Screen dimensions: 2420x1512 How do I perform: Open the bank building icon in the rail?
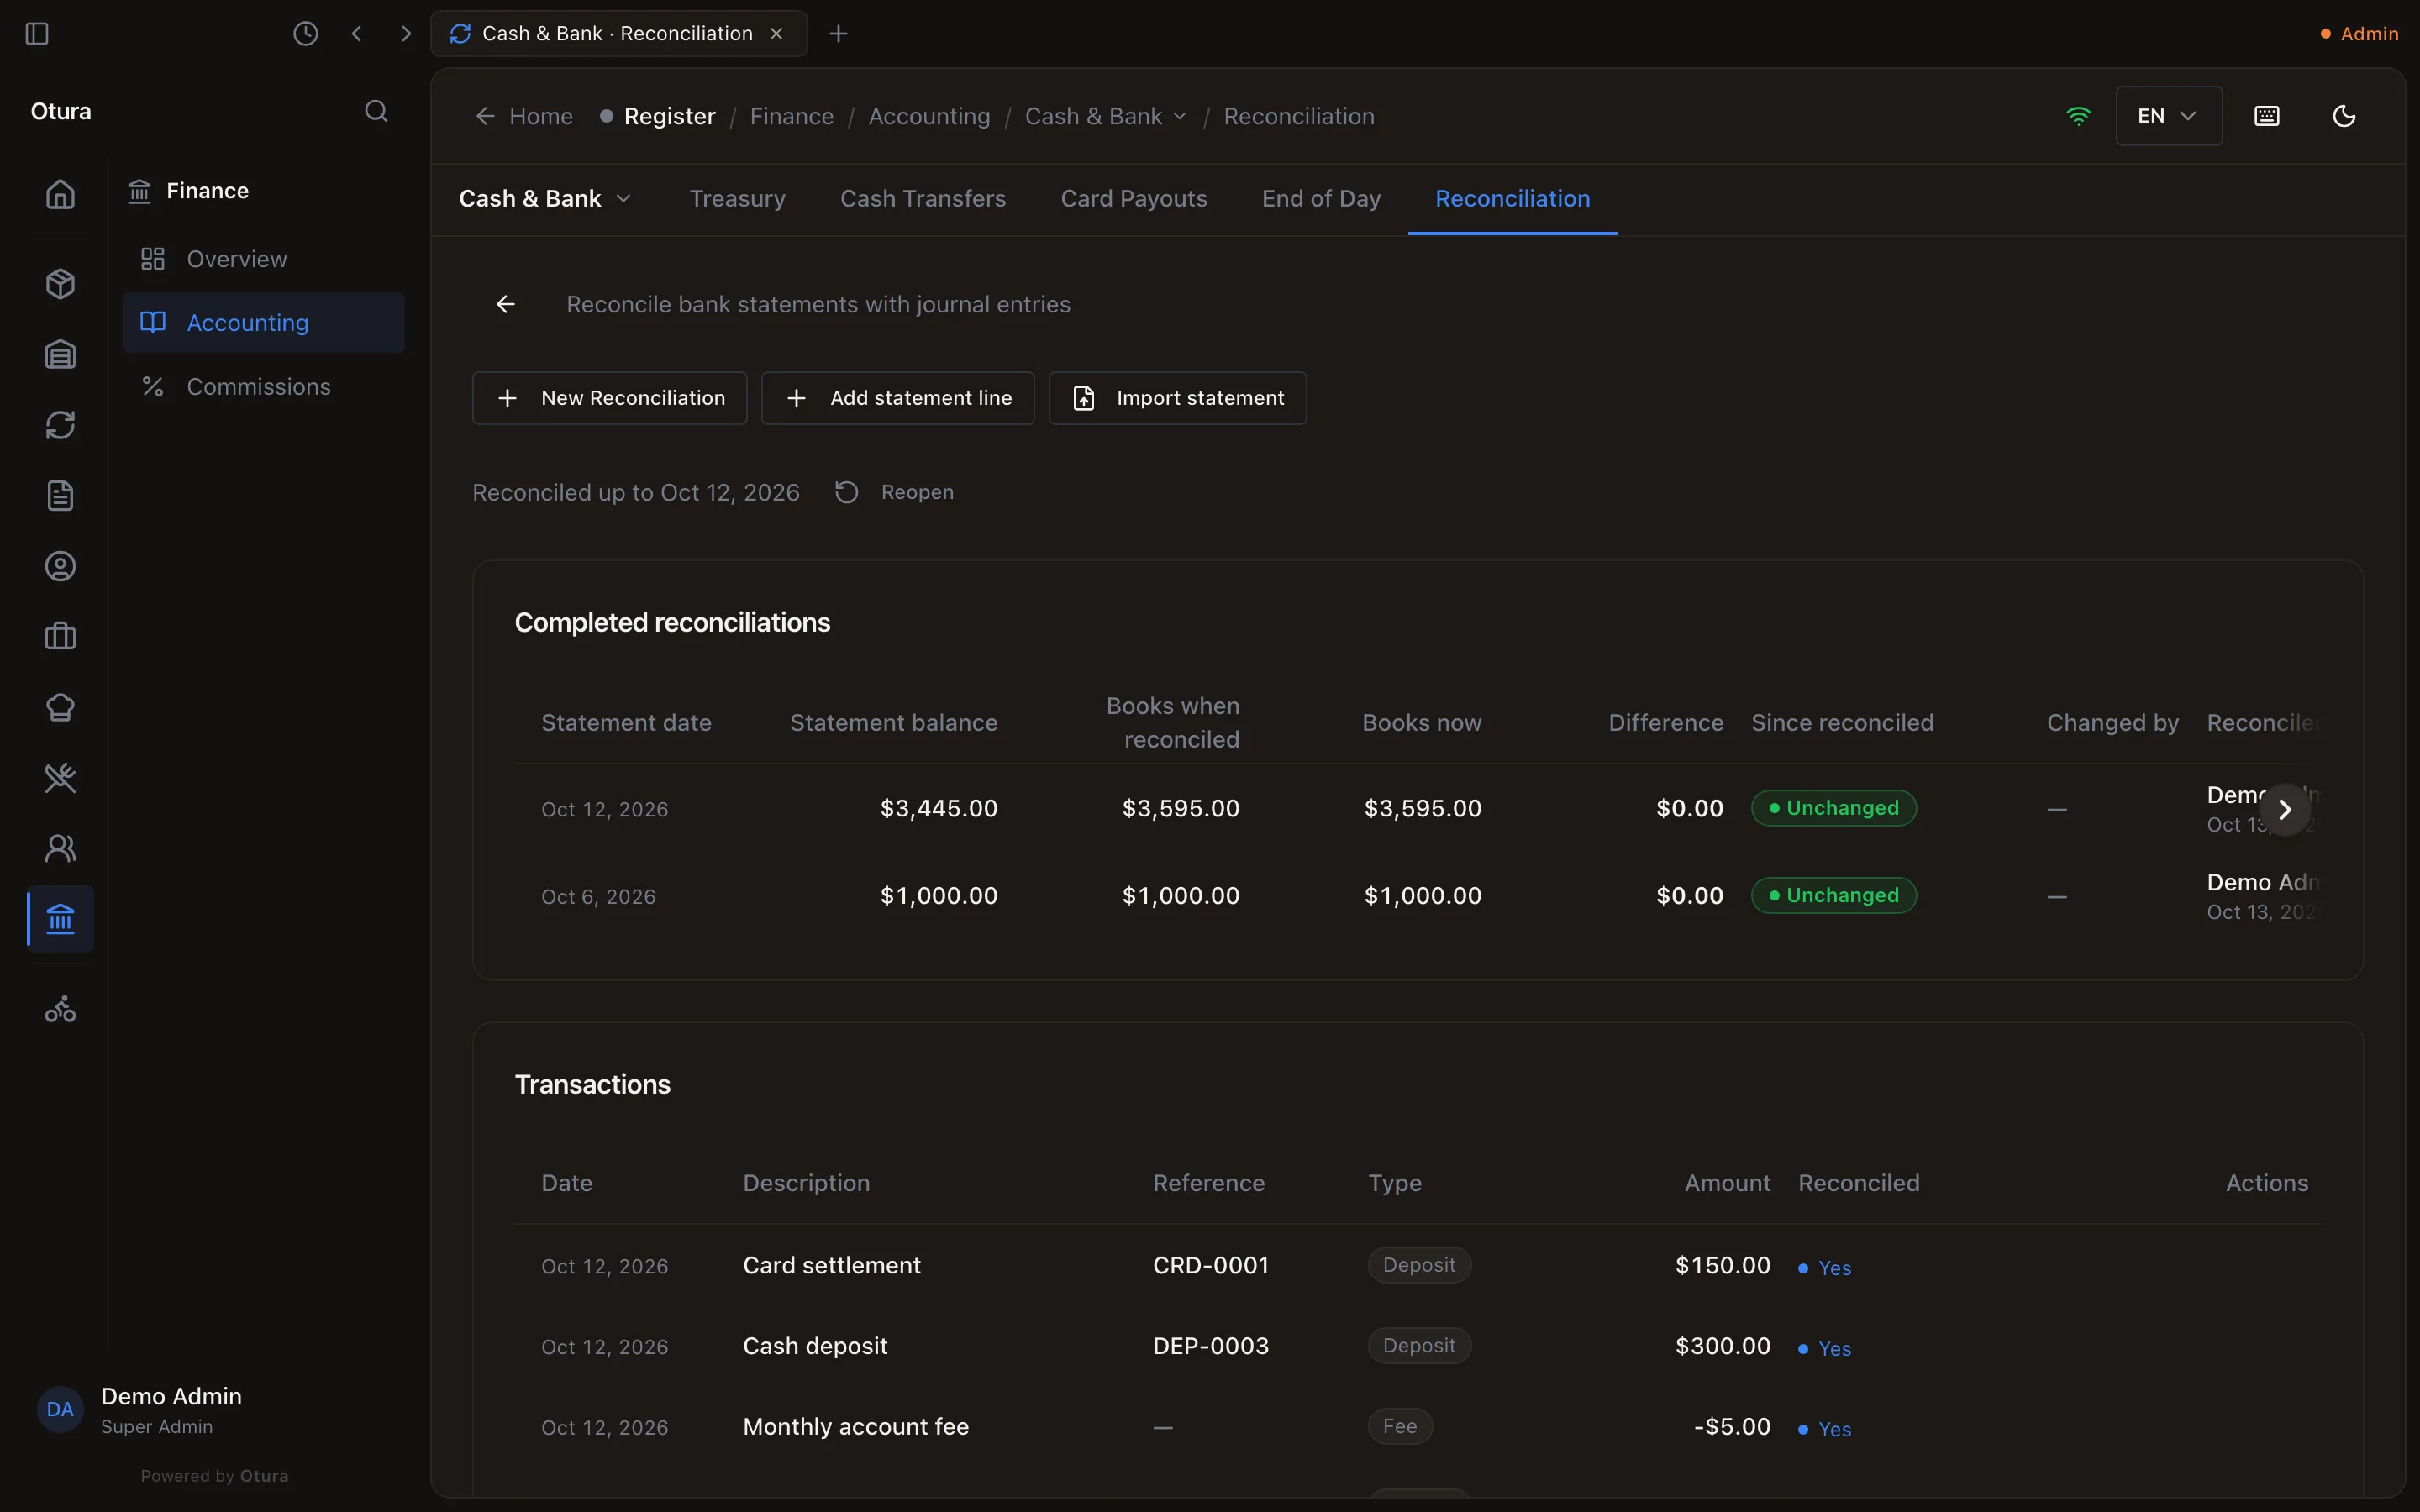pyautogui.click(x=61, y=919)
